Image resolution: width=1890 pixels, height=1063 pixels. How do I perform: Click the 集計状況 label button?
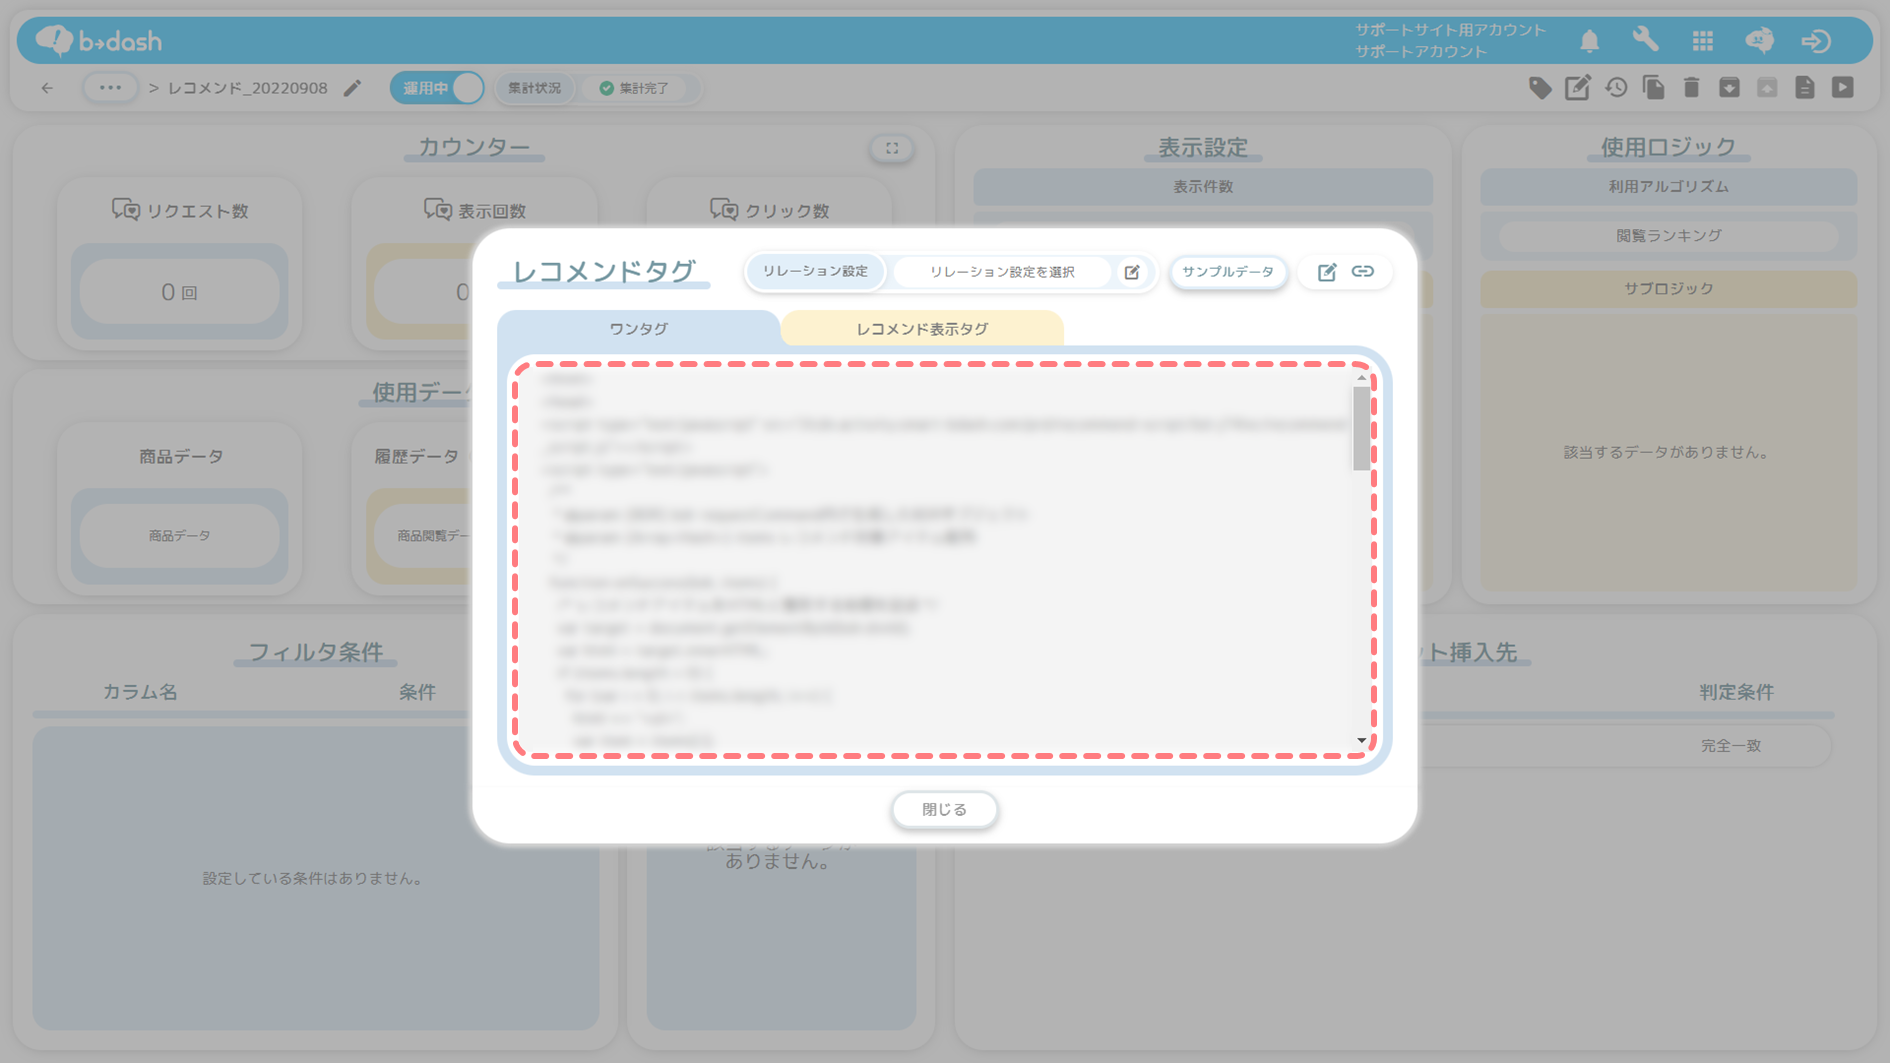pos(535,88)
